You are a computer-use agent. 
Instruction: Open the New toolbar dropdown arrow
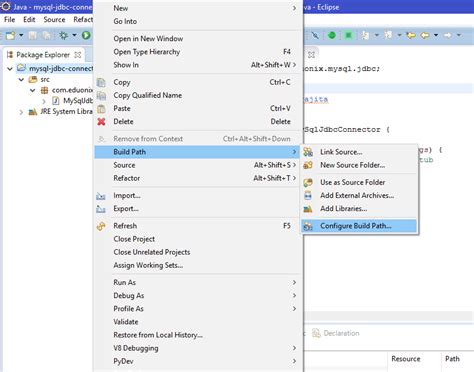(x=21, y=35)
